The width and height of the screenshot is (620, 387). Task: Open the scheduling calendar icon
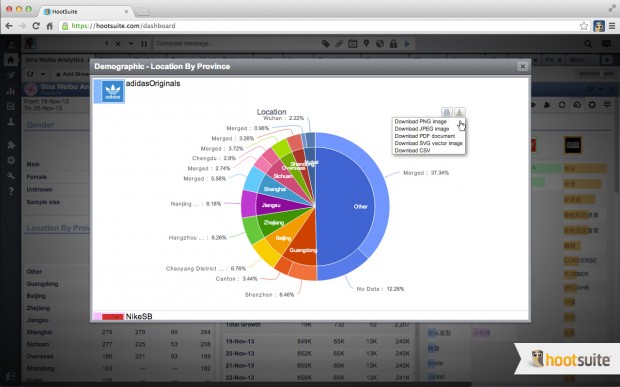[352, 44]
